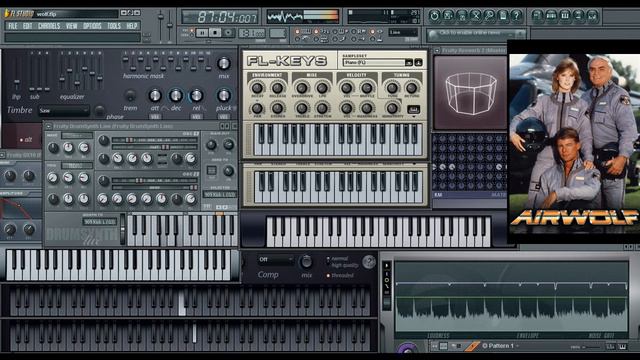Click the FL-Keys DECAY knob
The height and width of the screenshot is (360, 640).
coord(257,88)
